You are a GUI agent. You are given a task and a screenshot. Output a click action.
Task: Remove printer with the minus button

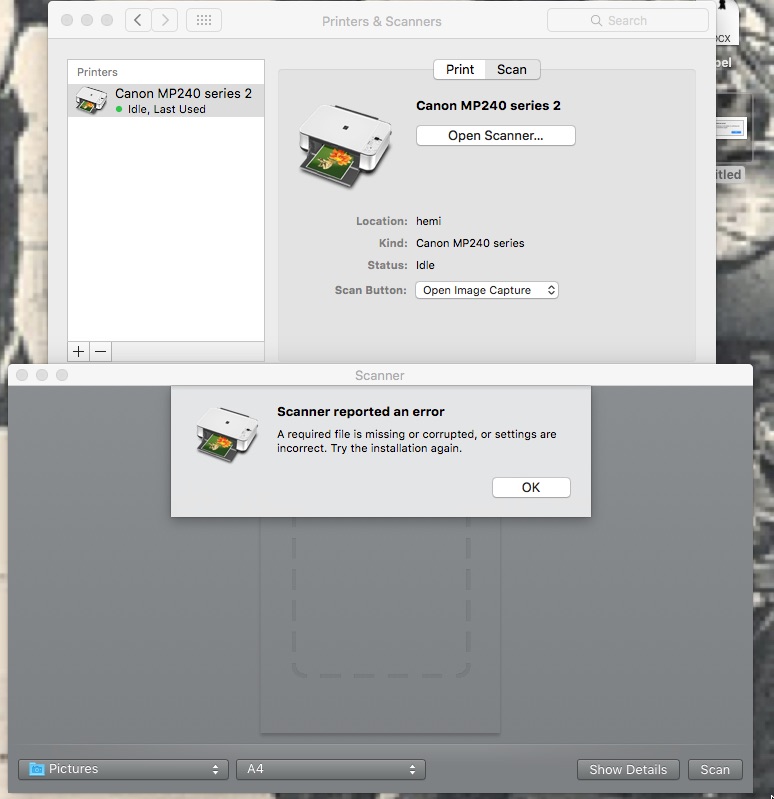(101, 352)
